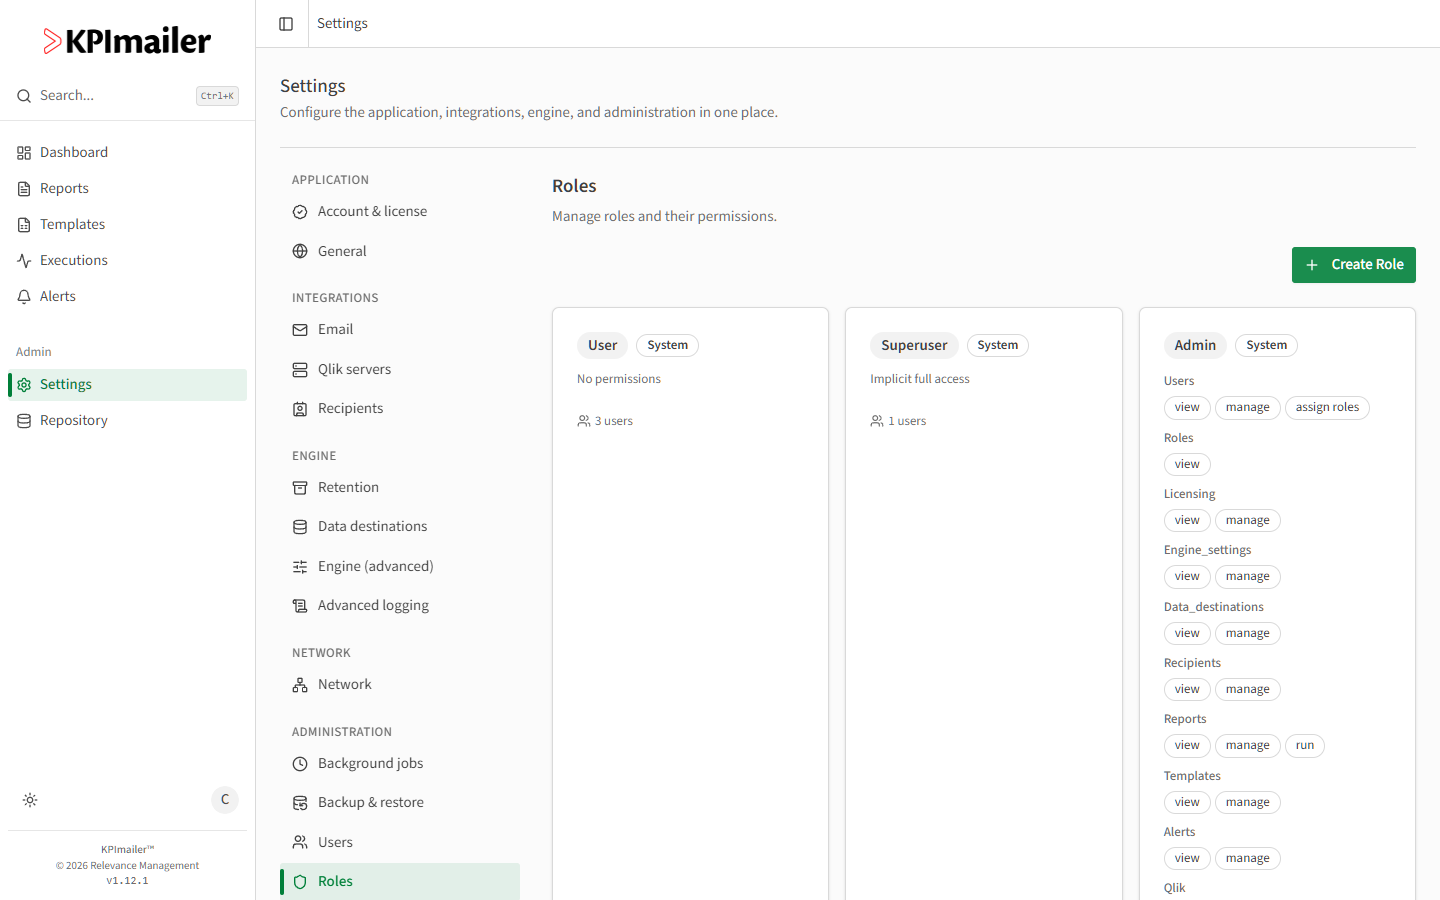The height and width of the screenshot is (900, 1440).
Task: Click "1 users" on Superuser card
Action: [x=898, y=421]
